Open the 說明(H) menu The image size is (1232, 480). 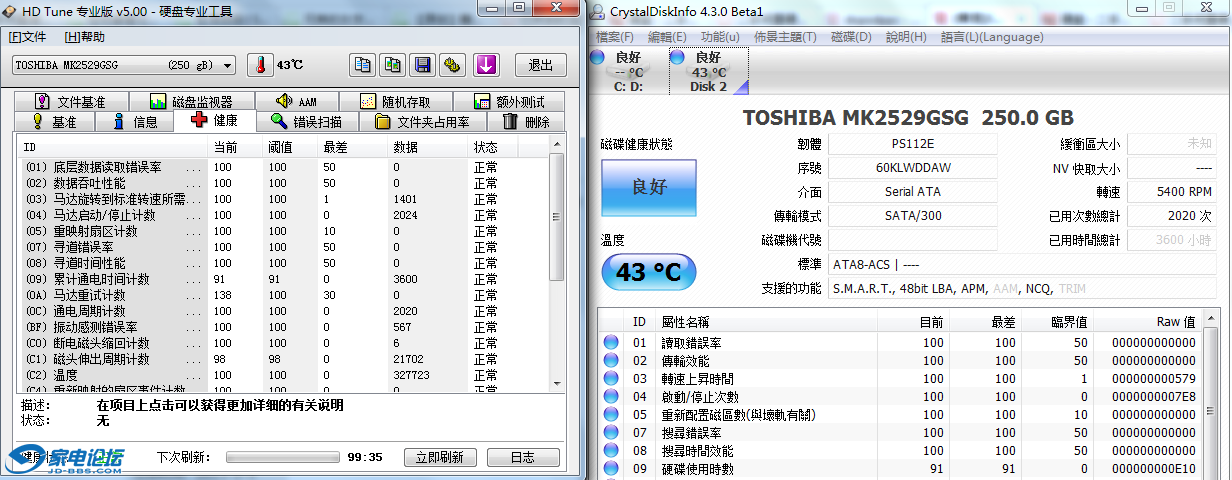coord(907,37)
